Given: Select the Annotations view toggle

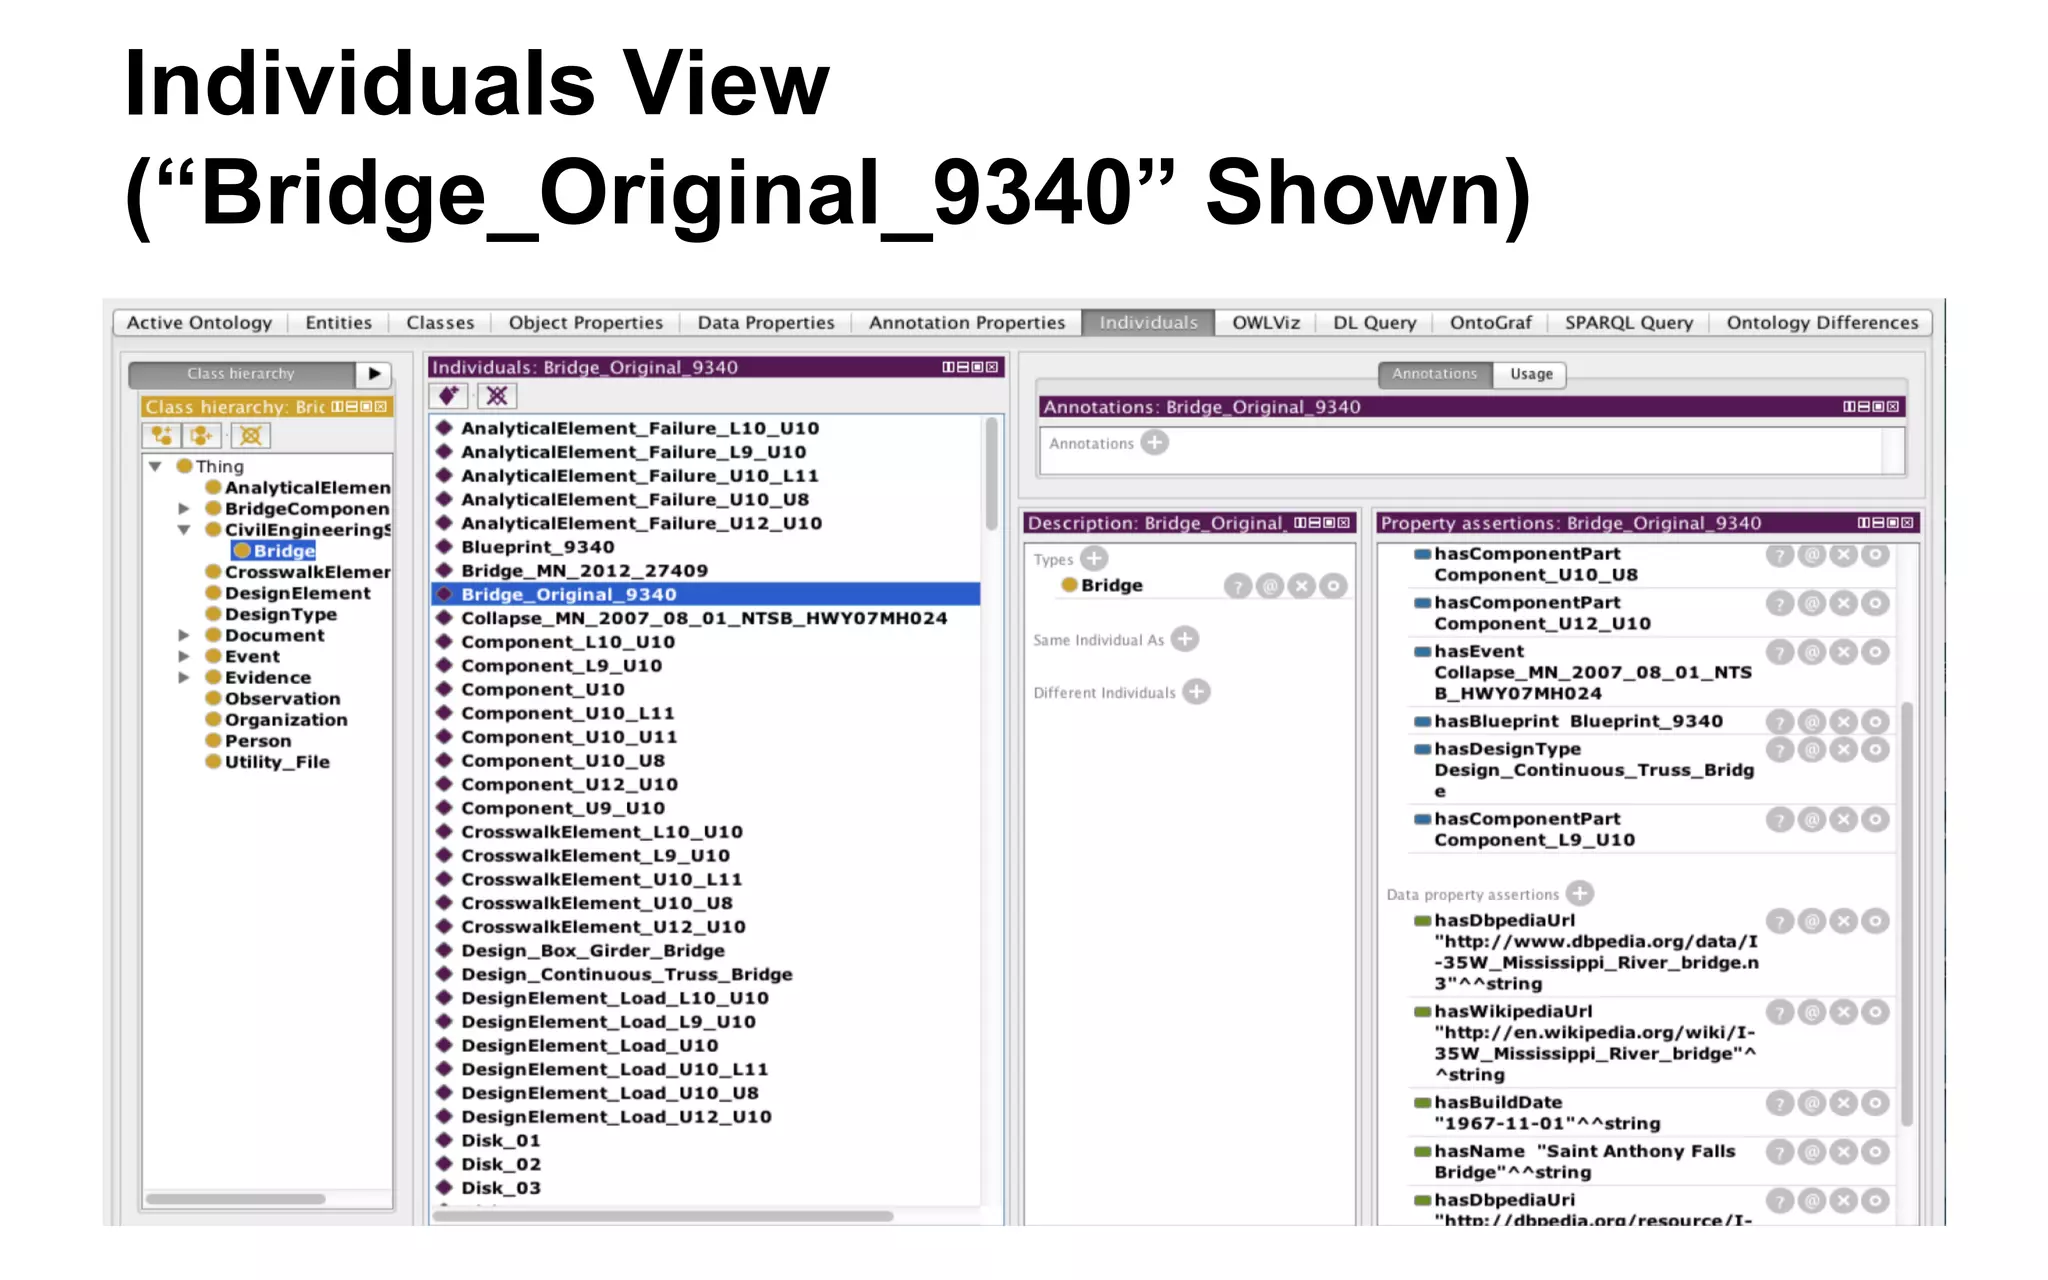Looking at the screenshot, I should (x=1434, y=374).
